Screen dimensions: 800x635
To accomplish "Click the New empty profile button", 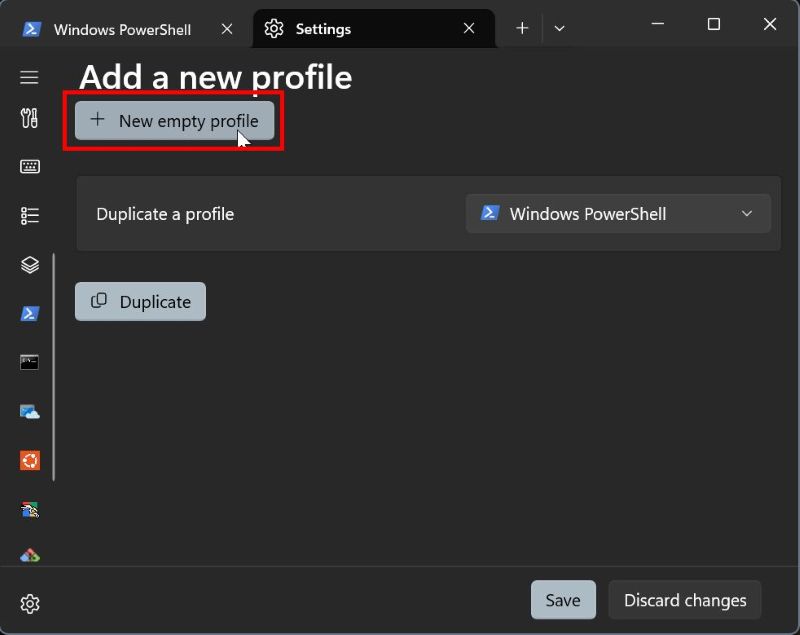I will click(x=174, y=121).
